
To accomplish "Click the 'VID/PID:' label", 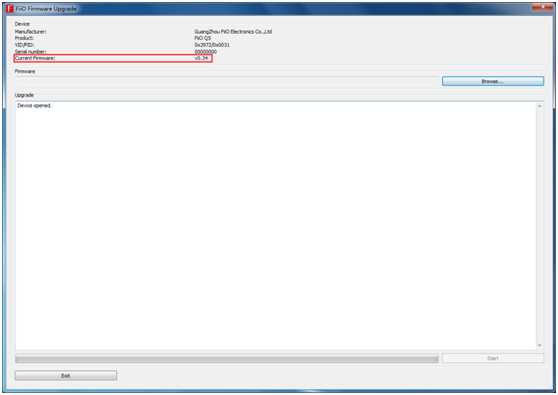I will point(24,45).
